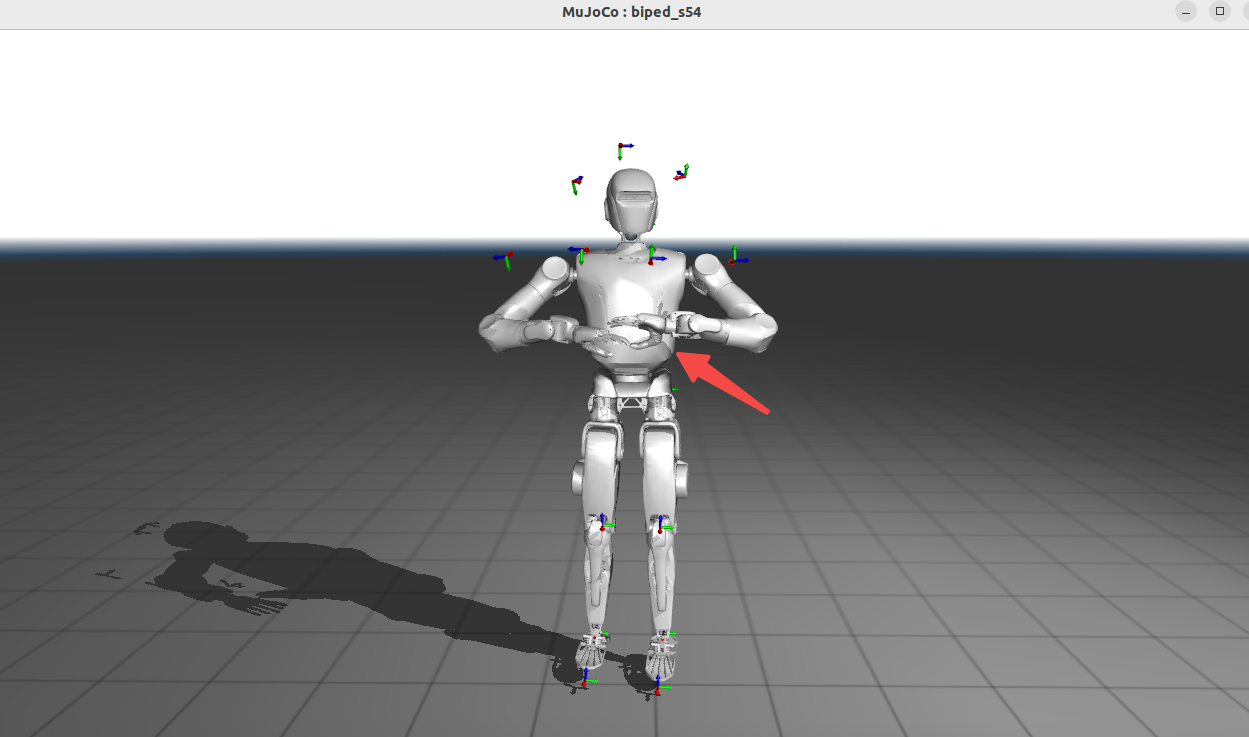Screen dimensions: 1249x737
Task: Pick the axes marker on the right-side knee
Action: (660, 523)
